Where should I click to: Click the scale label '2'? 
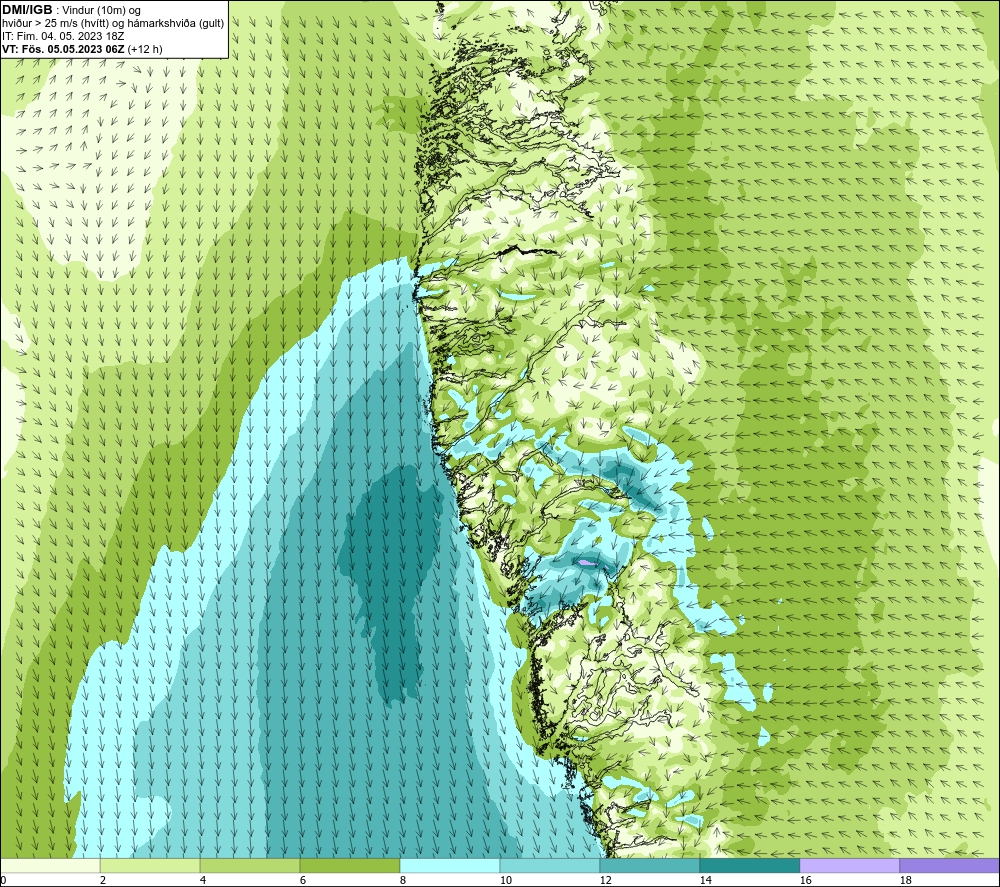click(103, 881)
